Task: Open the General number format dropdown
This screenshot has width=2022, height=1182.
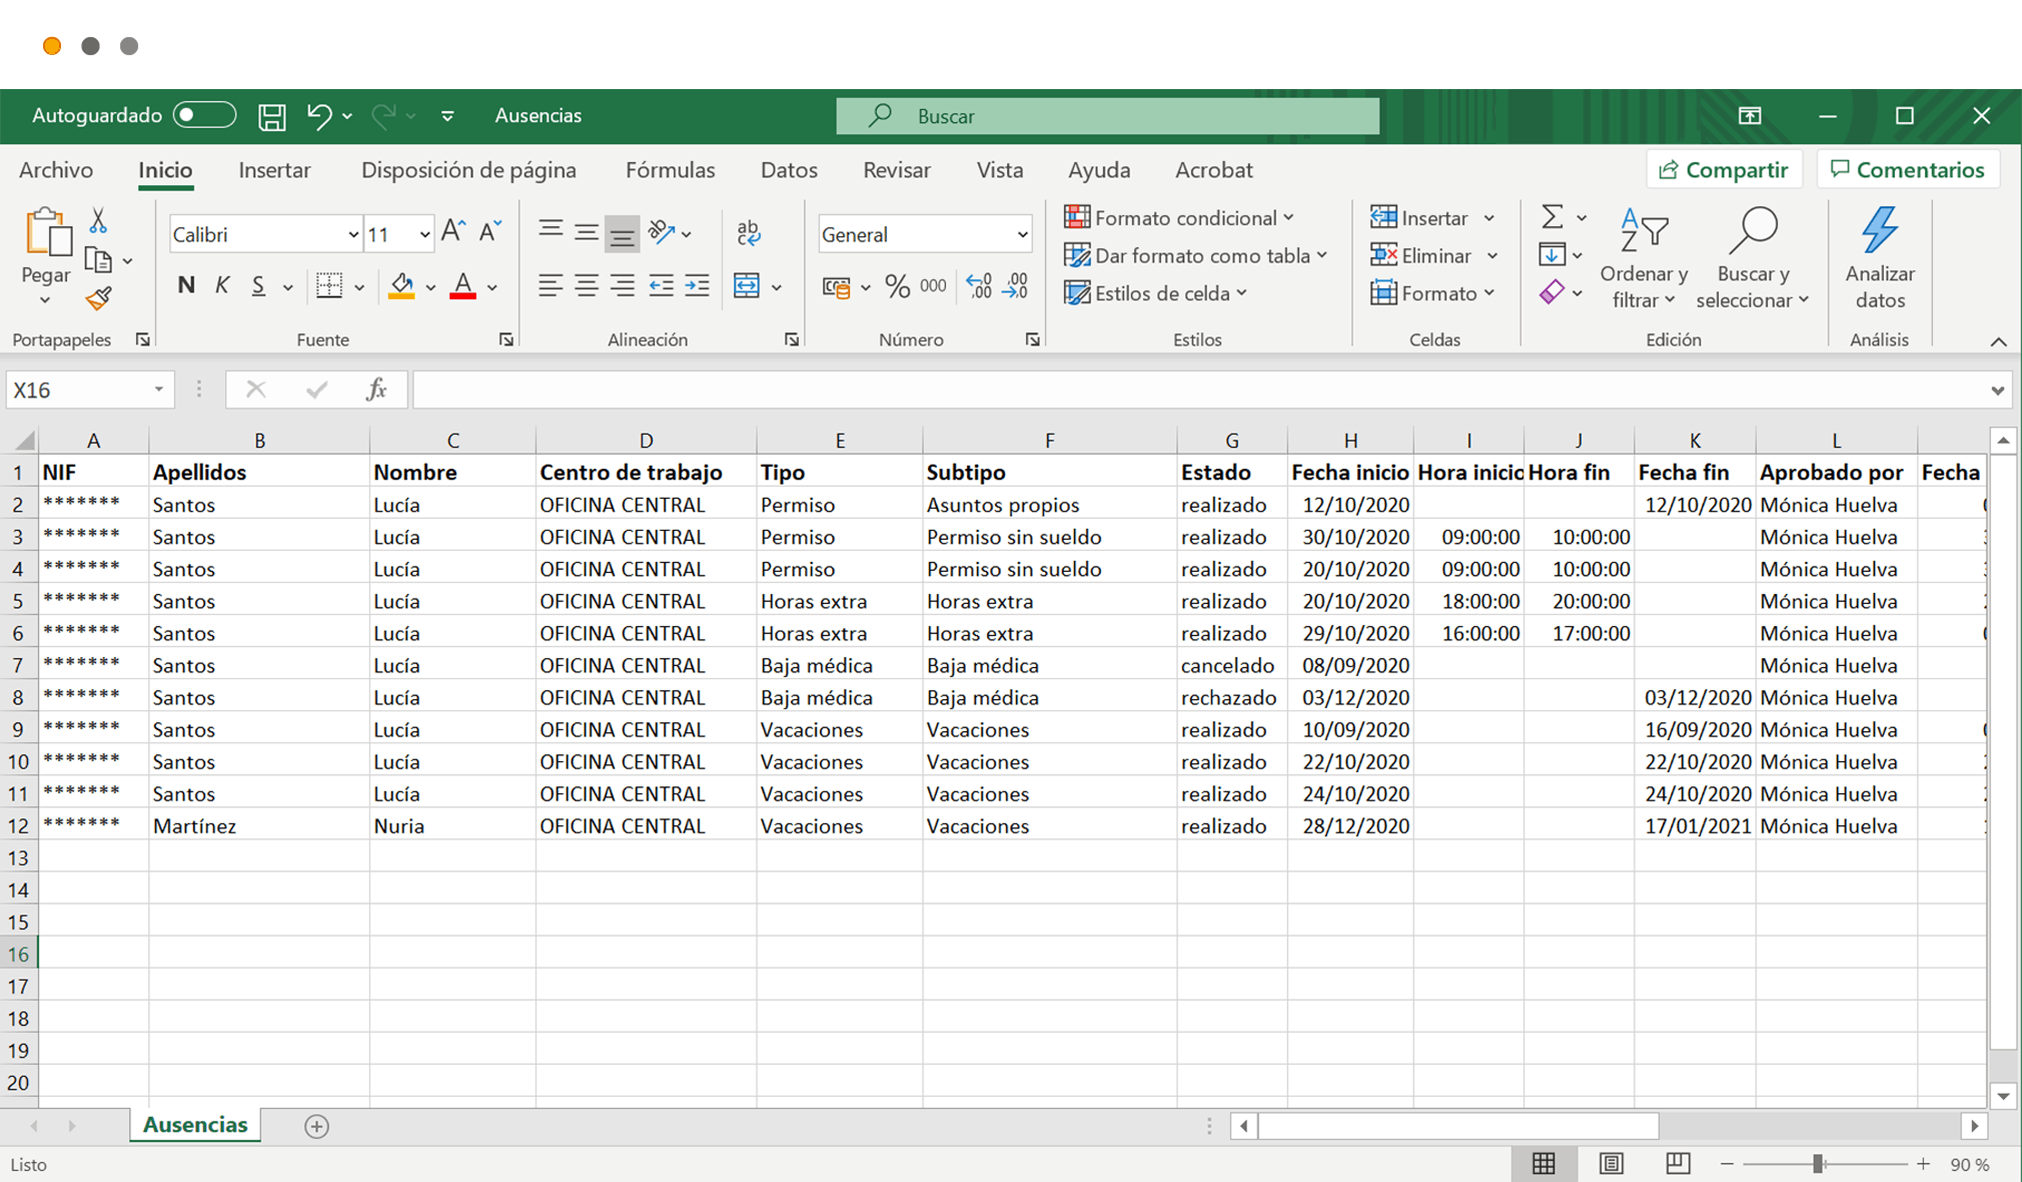Action: point(1022,235)
